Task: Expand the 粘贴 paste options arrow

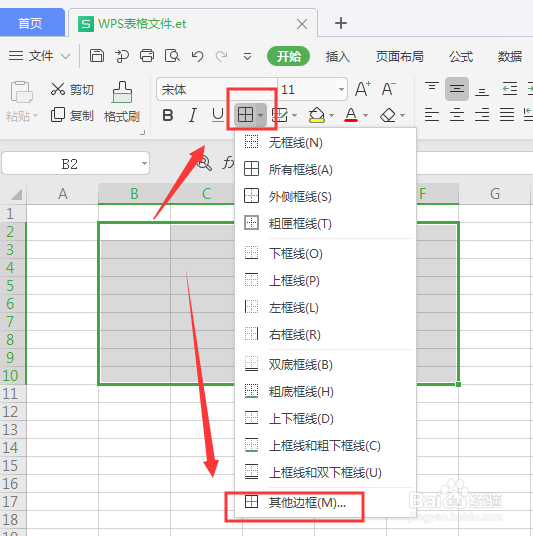Action: click(x=35, y=116)
